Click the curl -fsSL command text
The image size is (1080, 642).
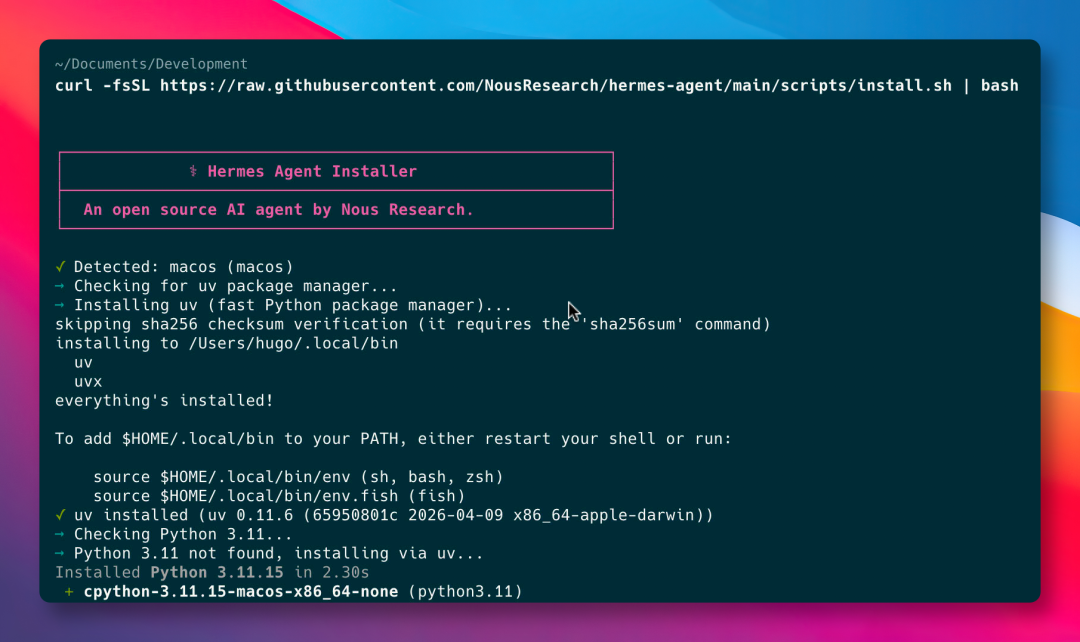coord(537,85)
